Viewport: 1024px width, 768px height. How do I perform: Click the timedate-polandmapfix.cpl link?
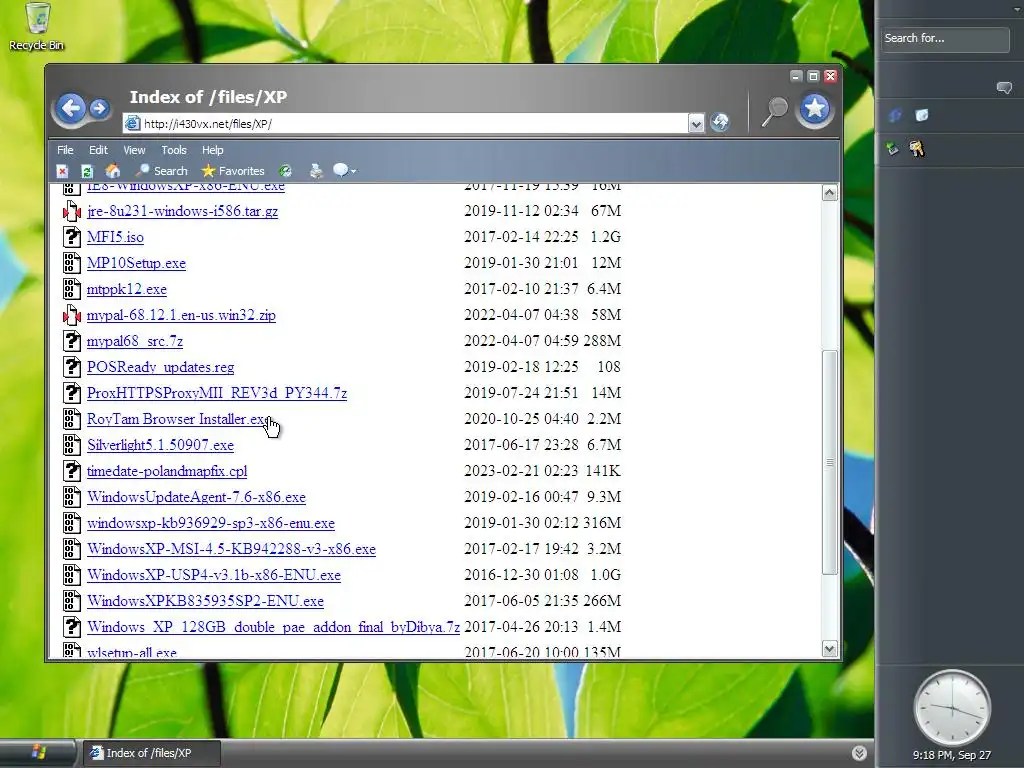(x=167, y=472)
